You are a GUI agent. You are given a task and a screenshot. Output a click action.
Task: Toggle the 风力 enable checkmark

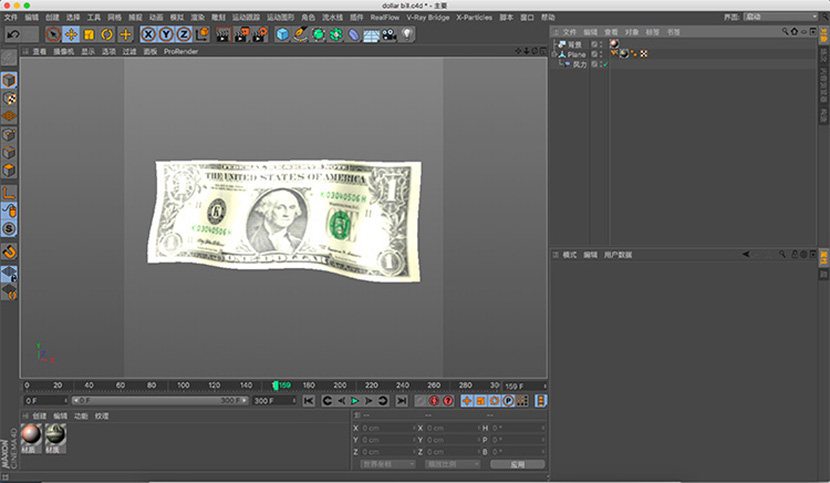[x=605, y=64]
